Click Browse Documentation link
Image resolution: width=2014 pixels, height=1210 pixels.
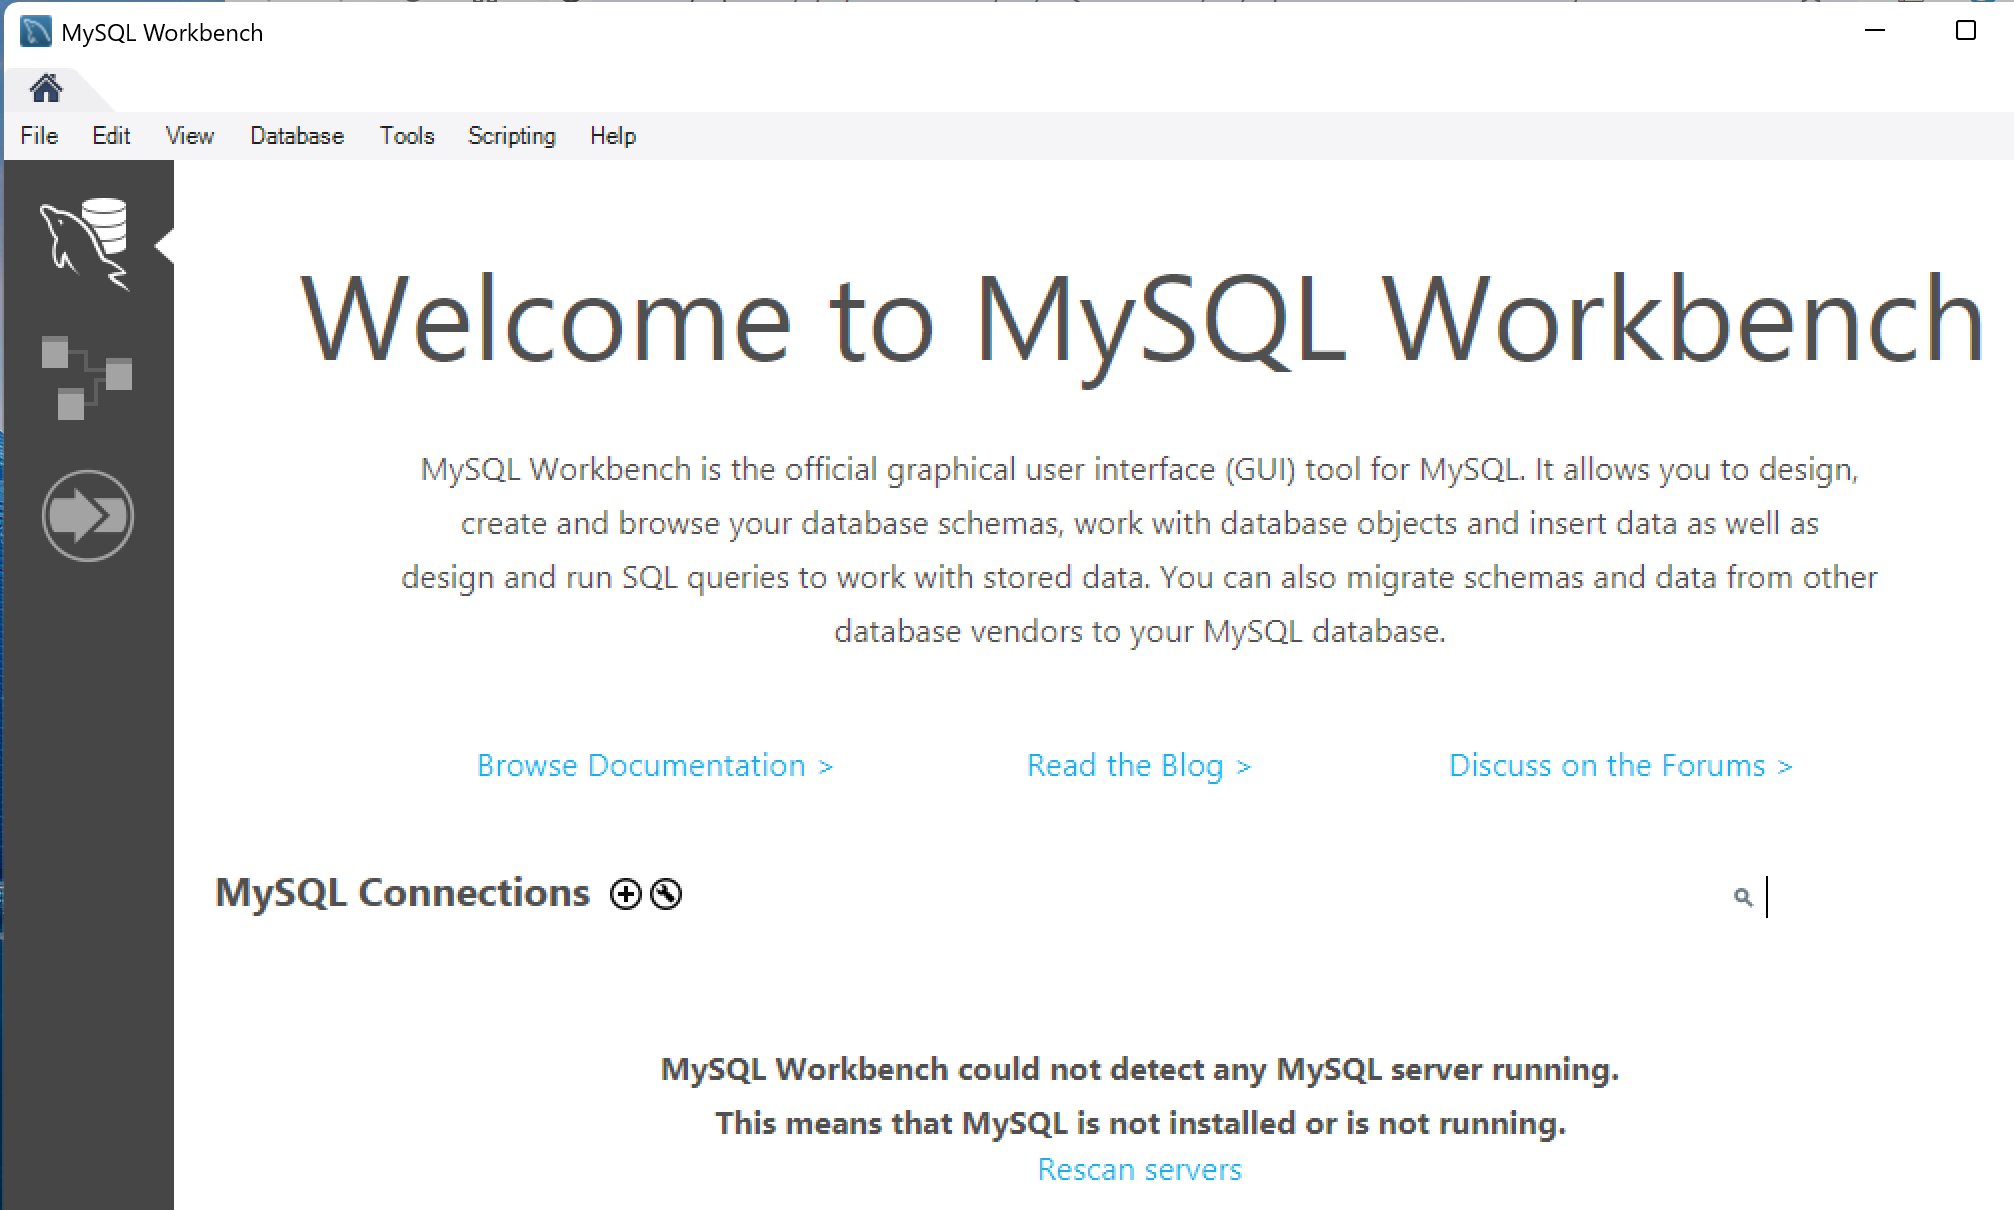[x=655, y=766]
